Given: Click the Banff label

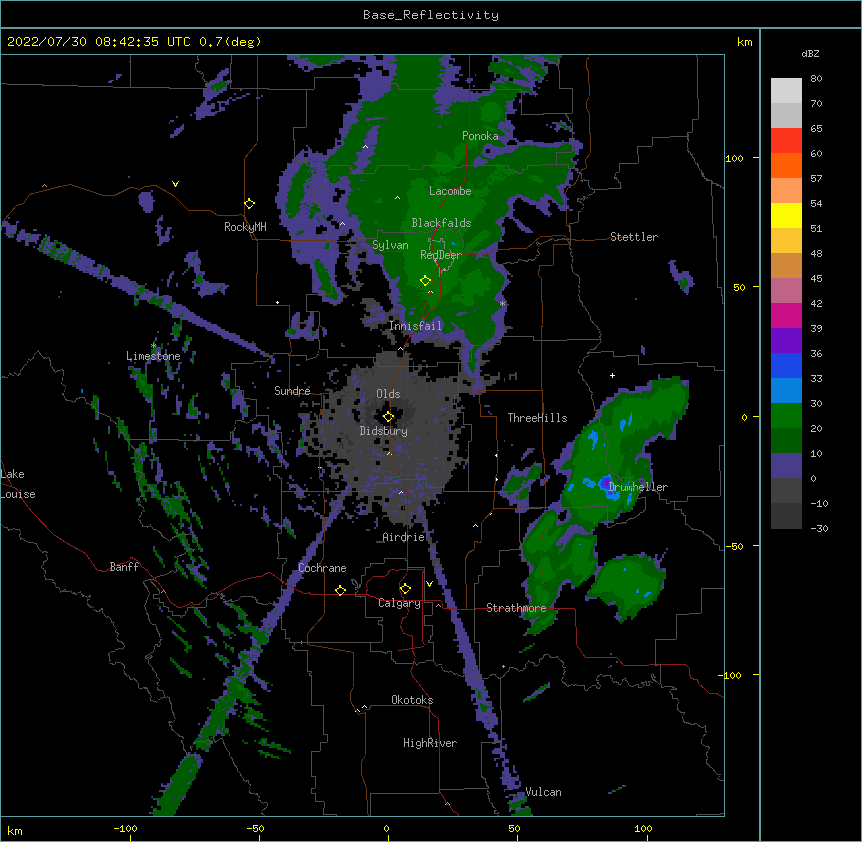Looking at the screenshot, I should pyautogui.click(x=124, y=567).
